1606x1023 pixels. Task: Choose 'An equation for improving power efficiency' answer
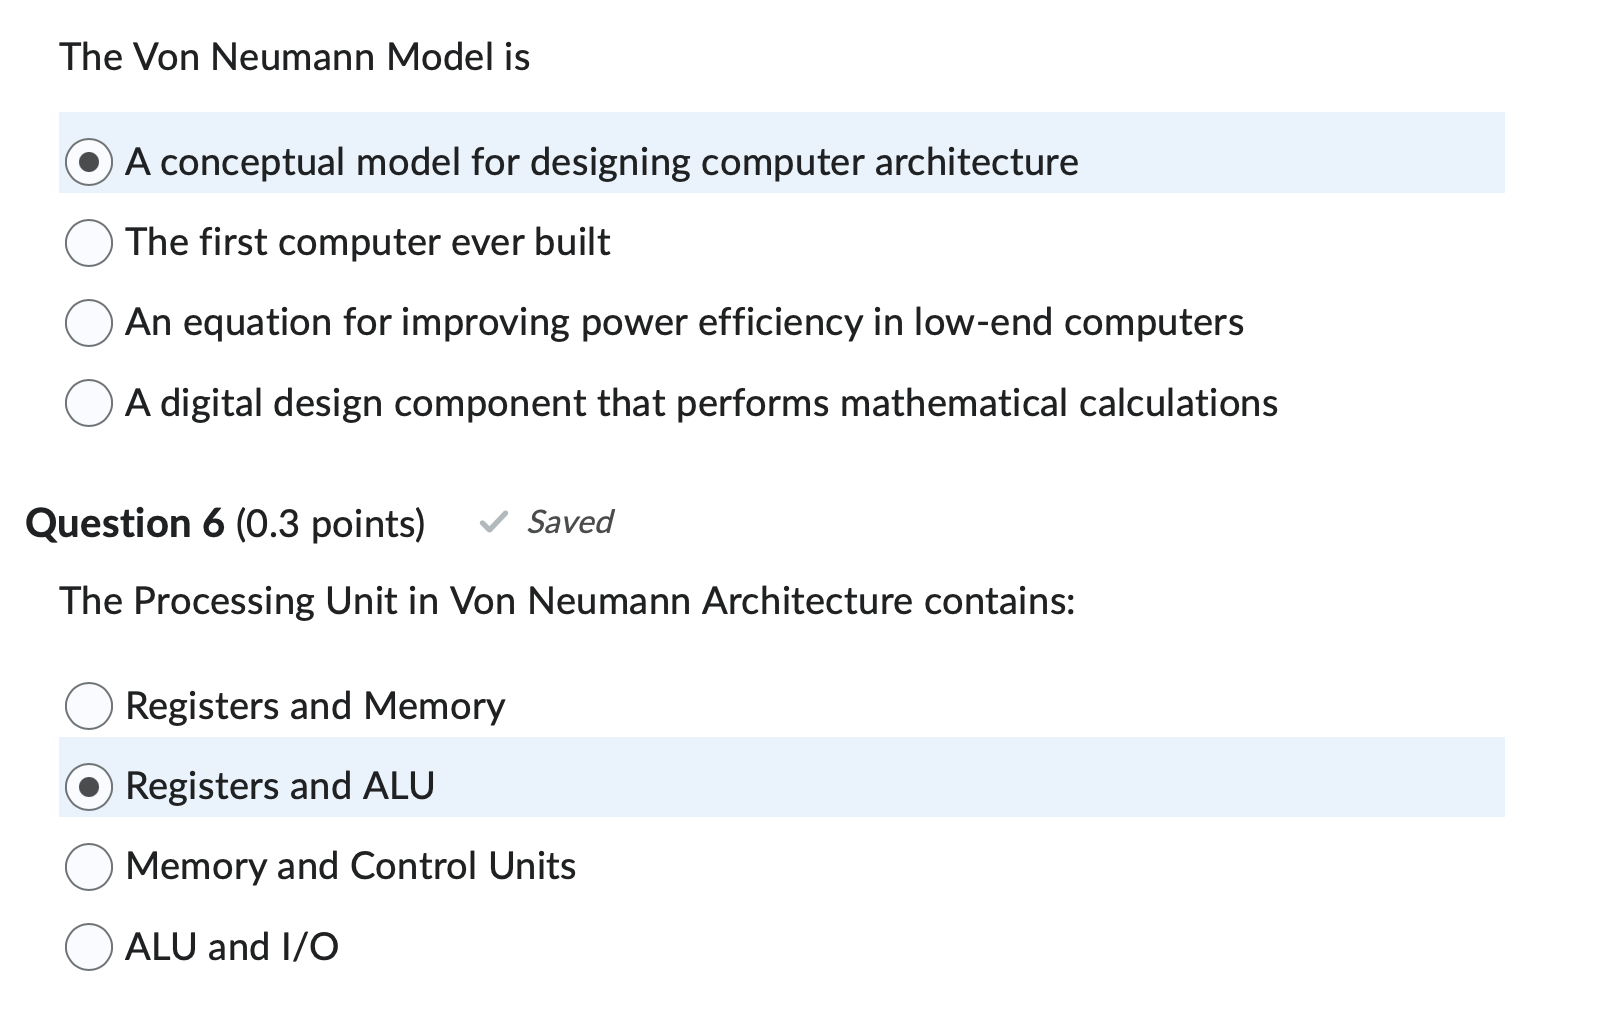tap(89, 323)
